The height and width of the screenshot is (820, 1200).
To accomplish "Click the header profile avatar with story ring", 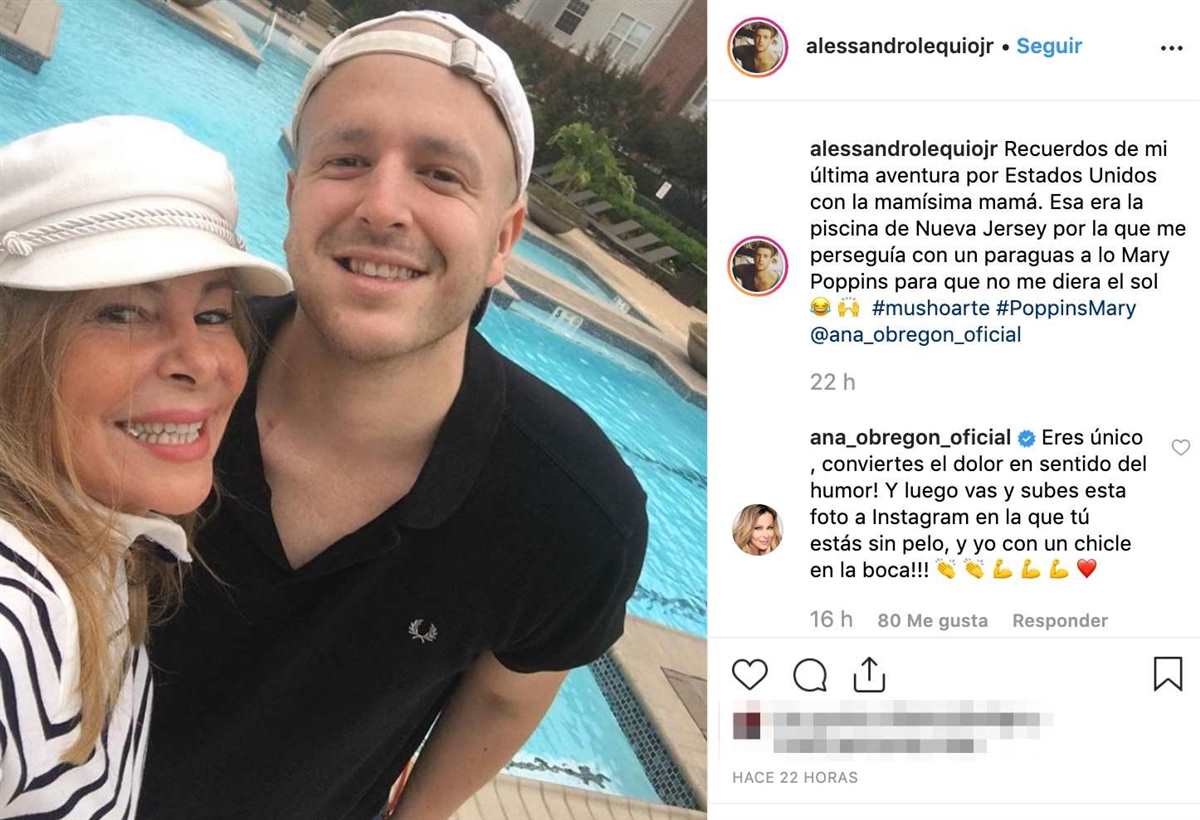I will (x=758, y=47).
